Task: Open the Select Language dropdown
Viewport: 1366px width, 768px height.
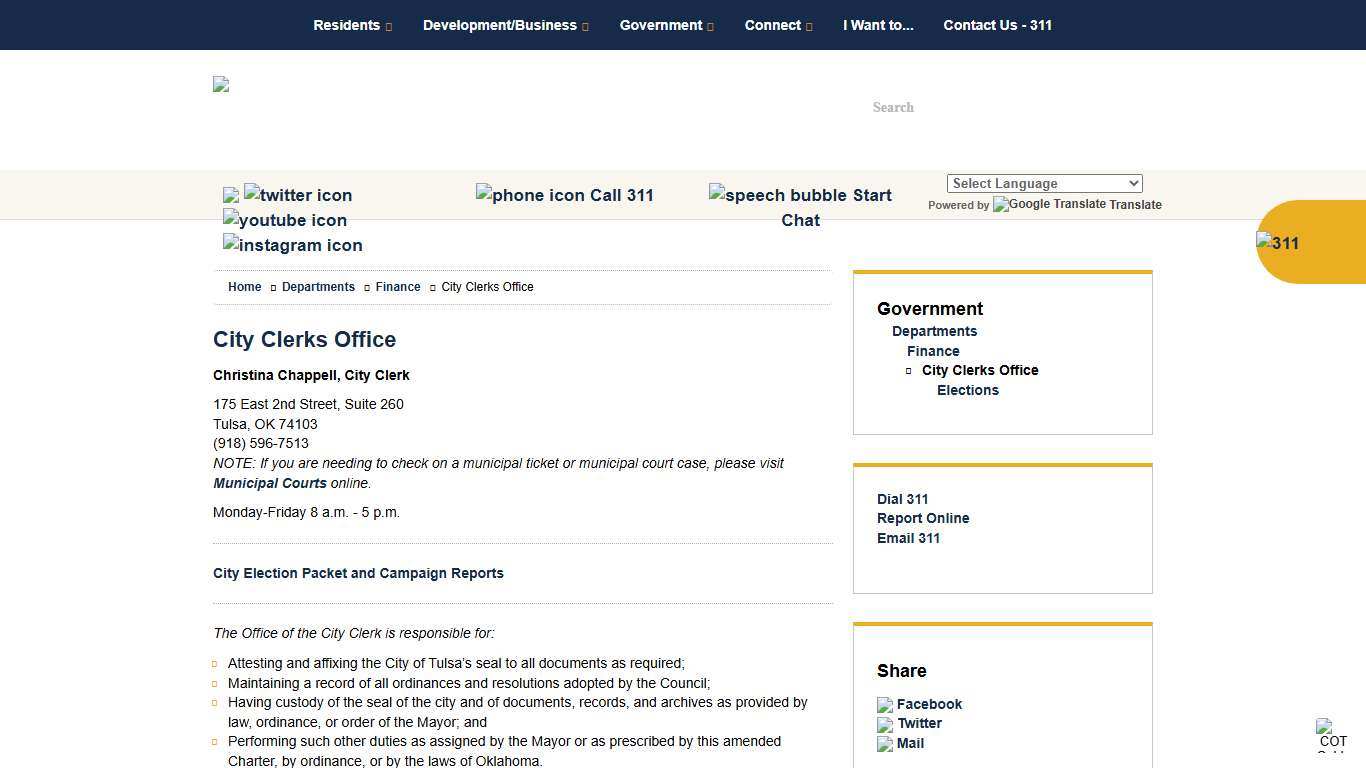Action: tap(1044, 184)
